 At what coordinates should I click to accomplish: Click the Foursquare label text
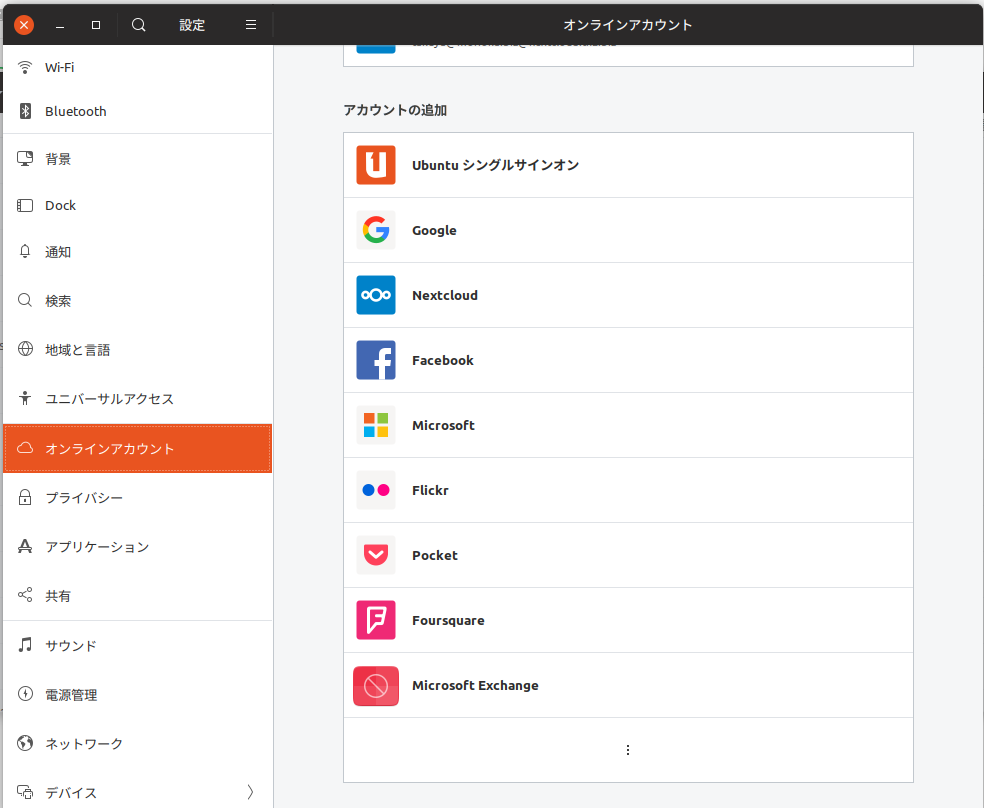click(x=448, y=620)
